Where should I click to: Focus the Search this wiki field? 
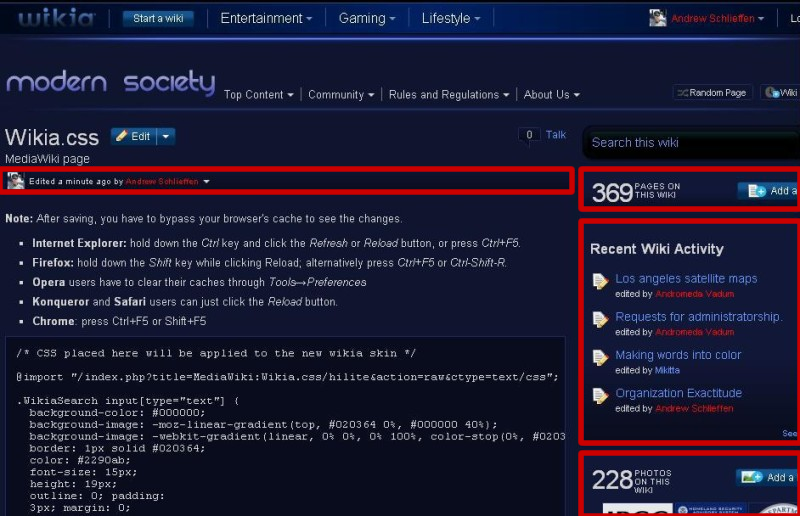pos(693,142)
